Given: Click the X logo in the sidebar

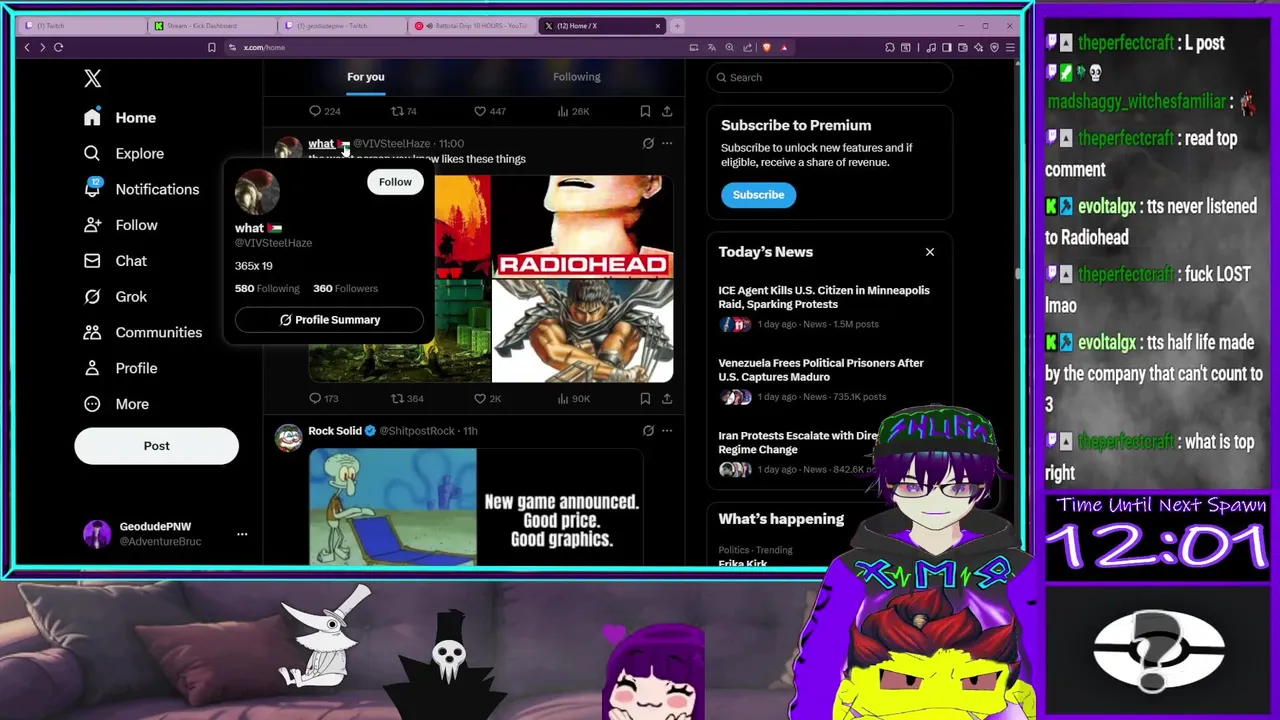Looking at the screenshot, I should [x=93, y=78].
